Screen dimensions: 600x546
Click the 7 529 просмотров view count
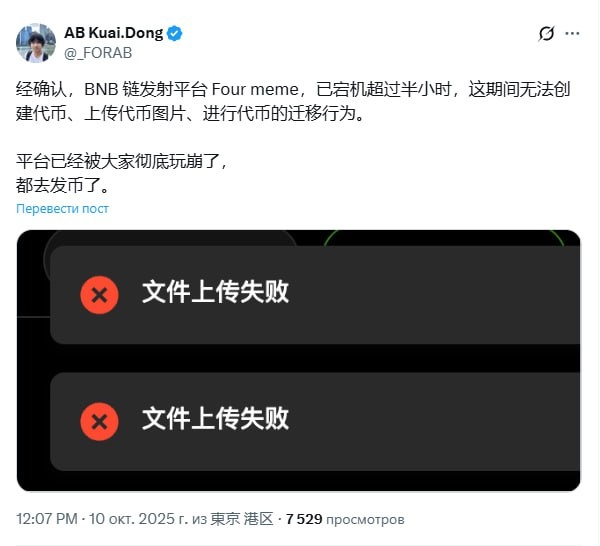[345, 519]
